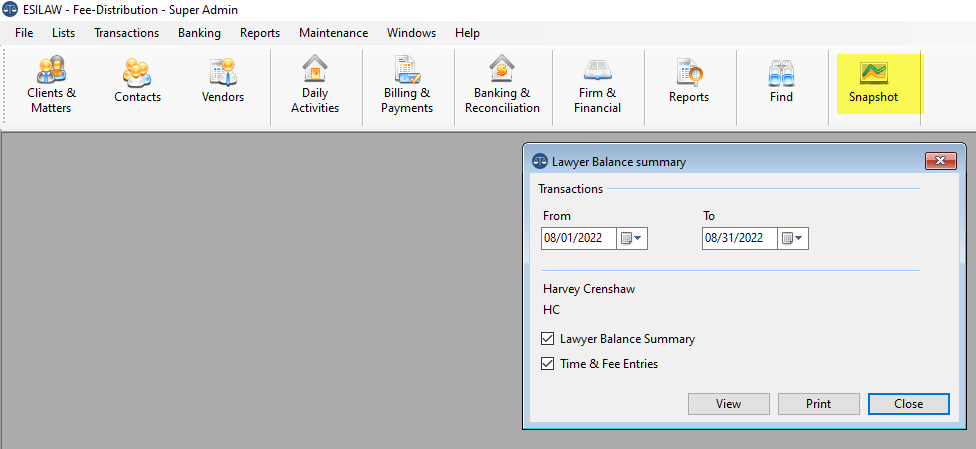Open the Transactions menu
976x449 pixels.
pyautogui.click(x=126, y=33)
